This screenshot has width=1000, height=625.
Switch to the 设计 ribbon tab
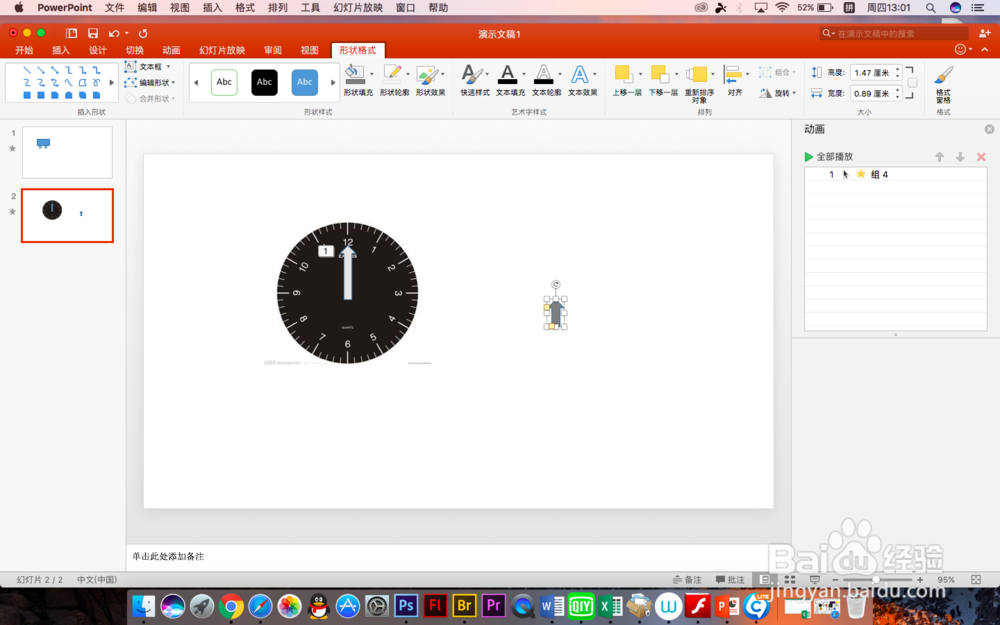point(98,50)
